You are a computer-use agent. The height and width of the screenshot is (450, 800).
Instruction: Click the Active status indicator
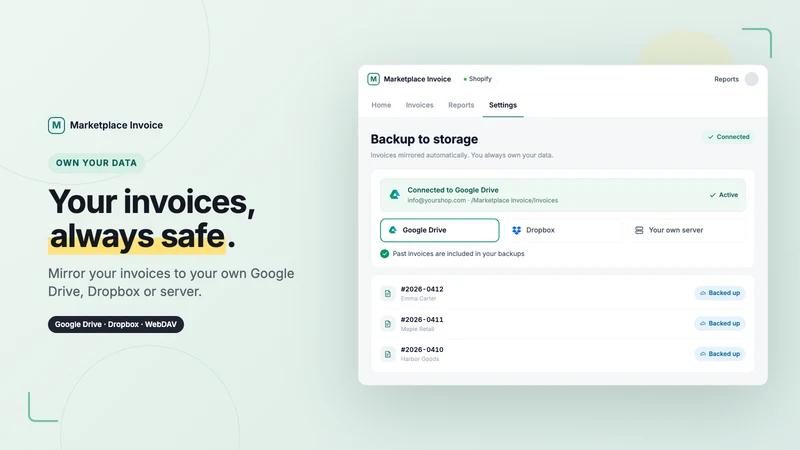(723, 195)
